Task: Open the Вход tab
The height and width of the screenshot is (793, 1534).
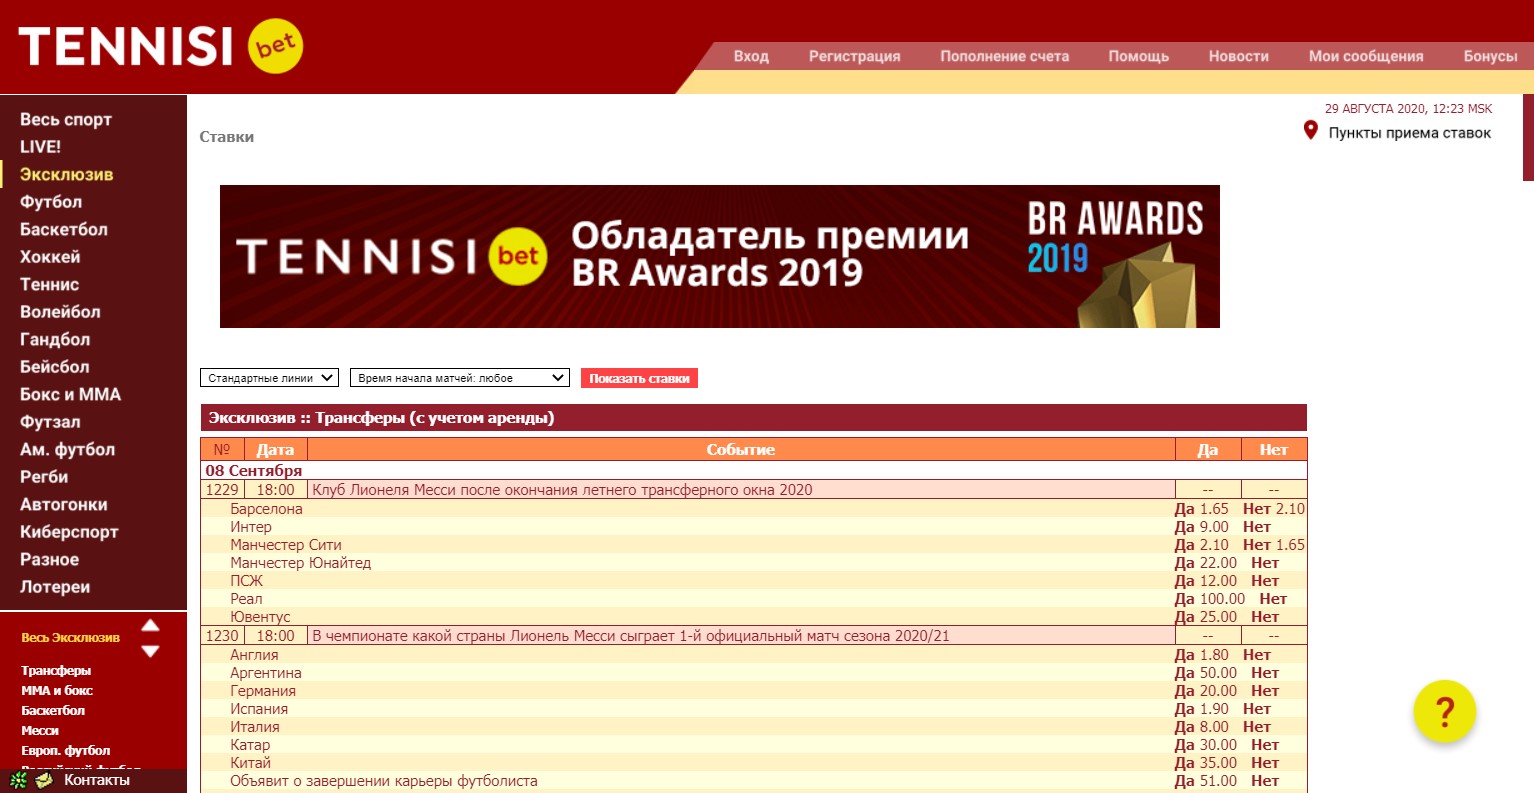Action: 751,56
